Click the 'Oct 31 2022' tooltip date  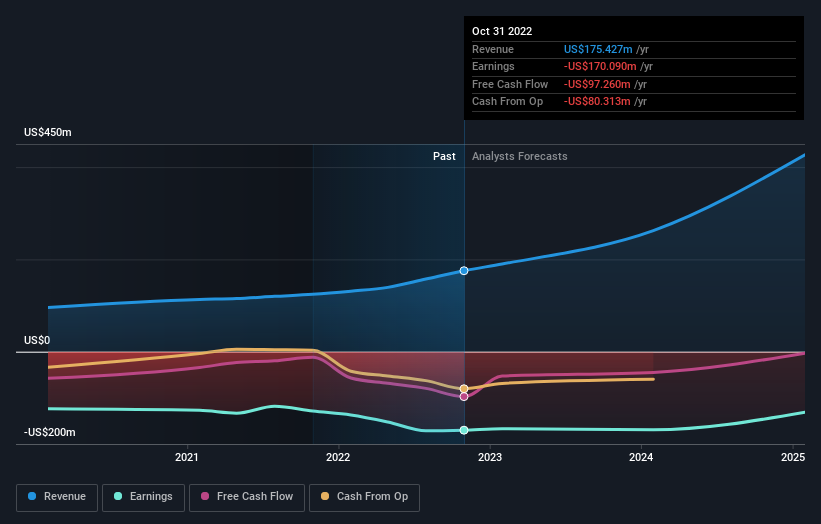pos(502,31)
